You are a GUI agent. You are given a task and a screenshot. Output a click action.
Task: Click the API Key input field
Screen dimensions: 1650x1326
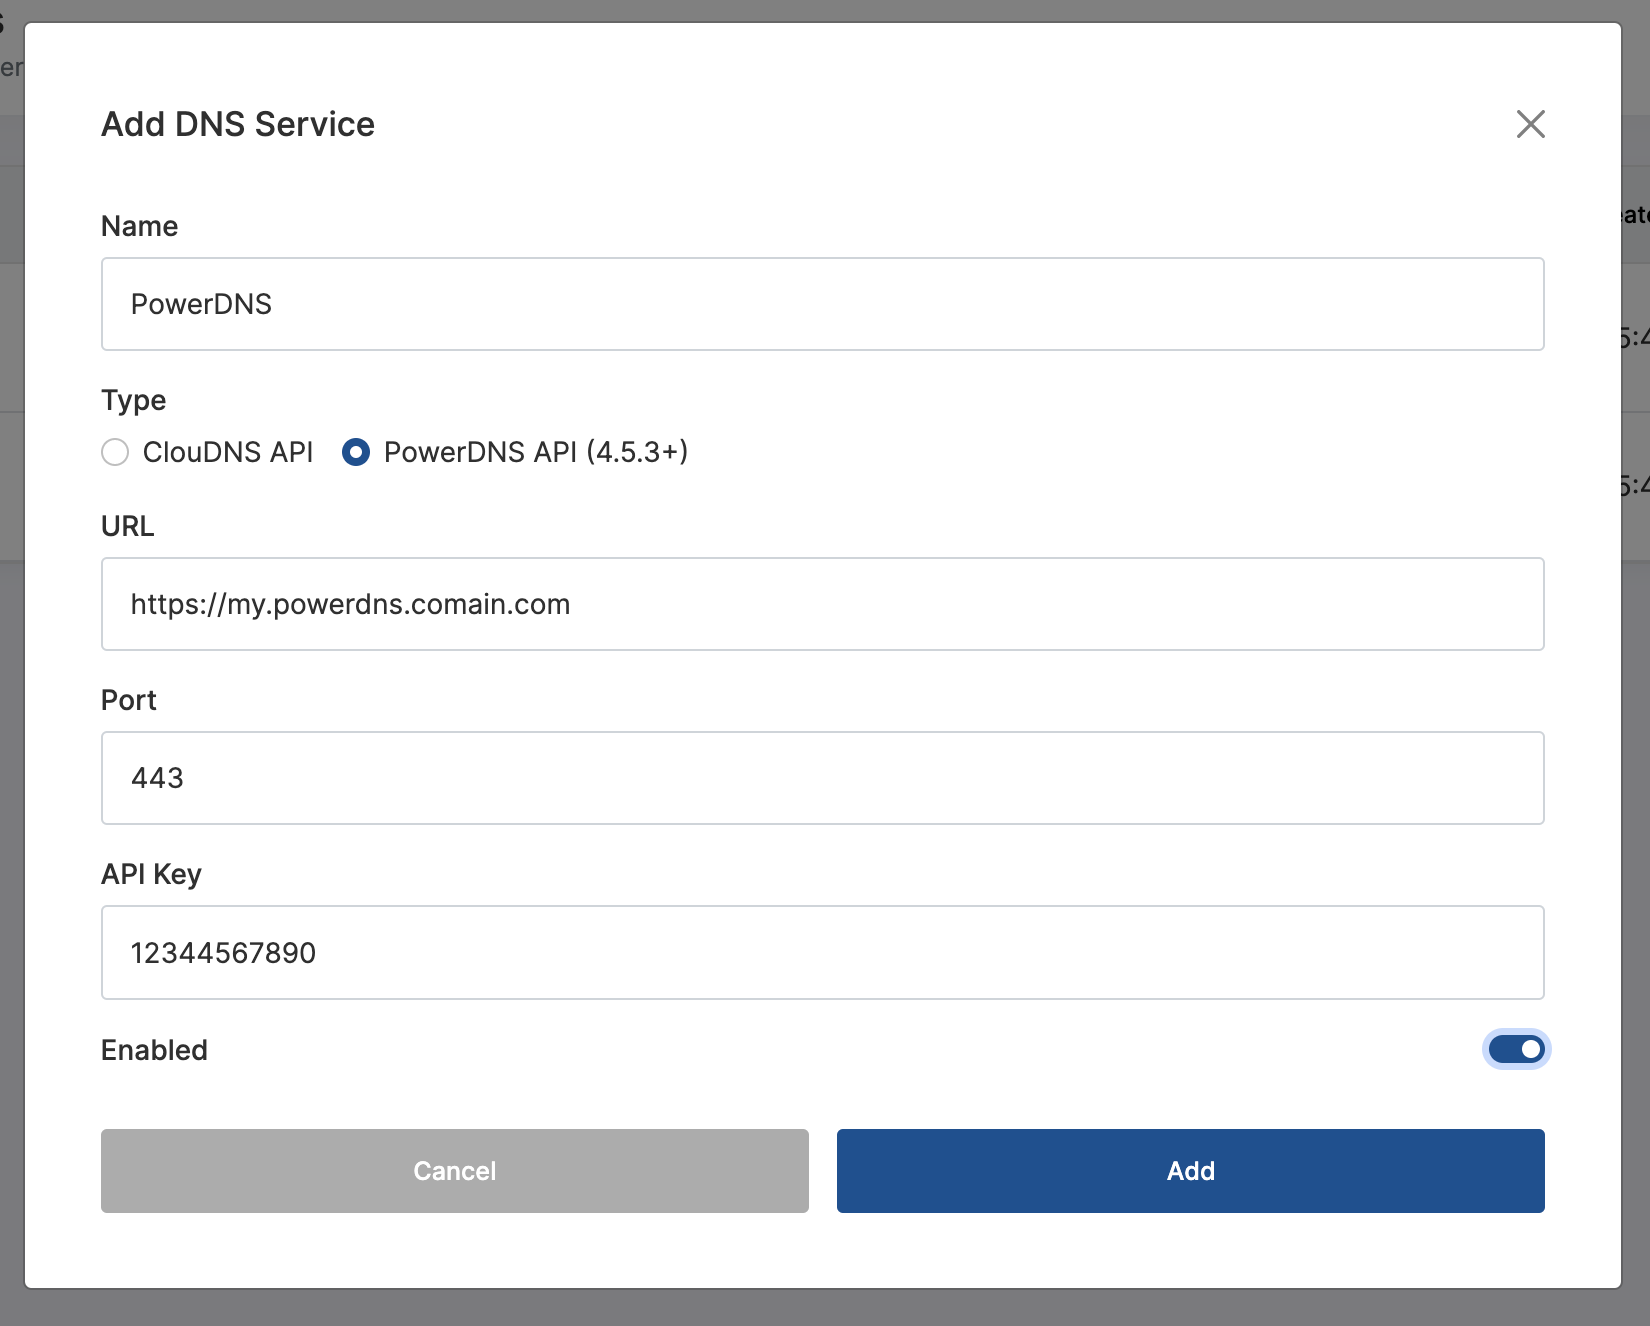(822, 952)
